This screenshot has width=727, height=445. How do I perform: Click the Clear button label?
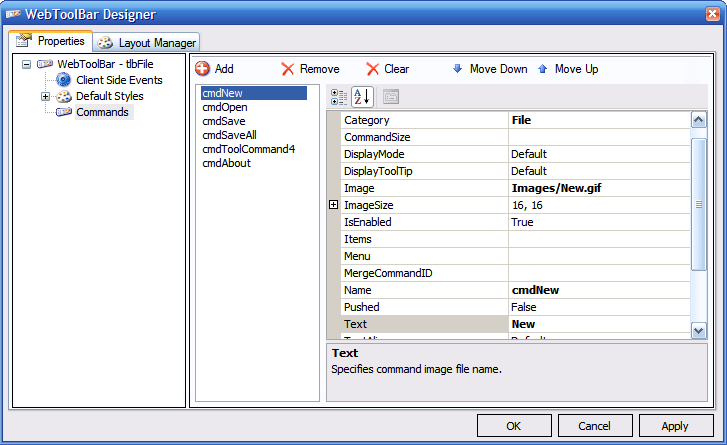click(x=396, y=69)
